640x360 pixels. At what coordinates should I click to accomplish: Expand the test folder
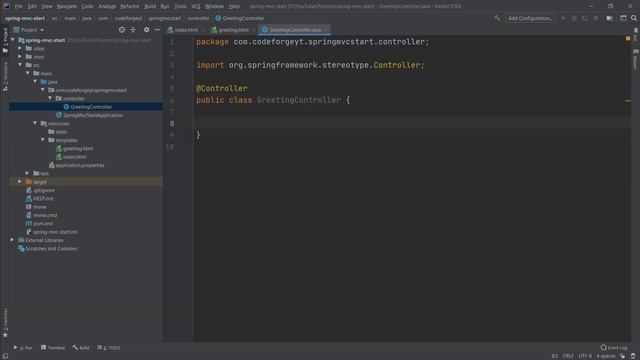pyautogui.click(x=28, y=173)
